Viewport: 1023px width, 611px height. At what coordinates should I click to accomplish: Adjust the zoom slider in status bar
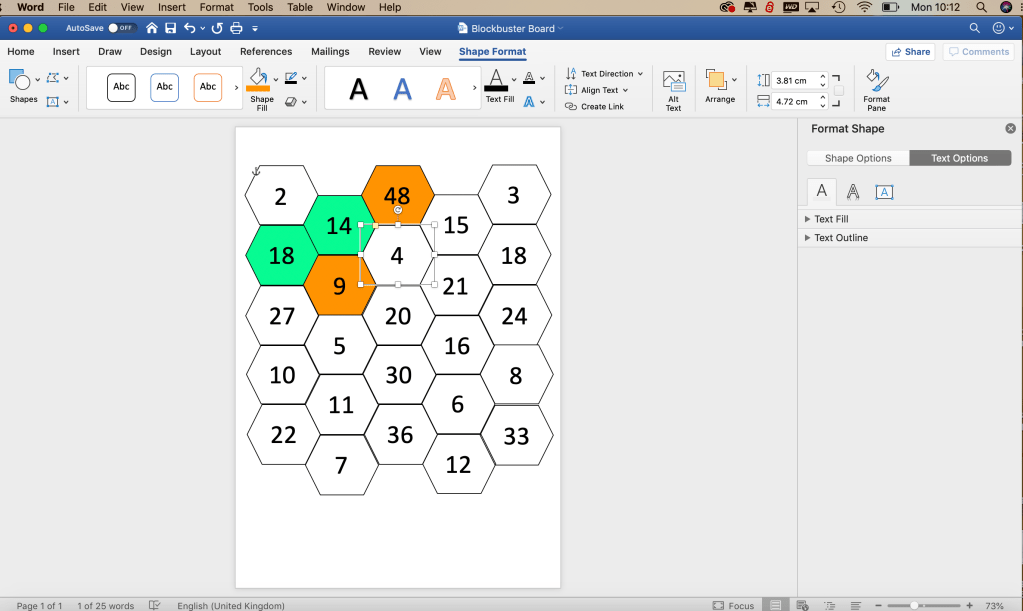pyautogui.click(x=914, y=605)
